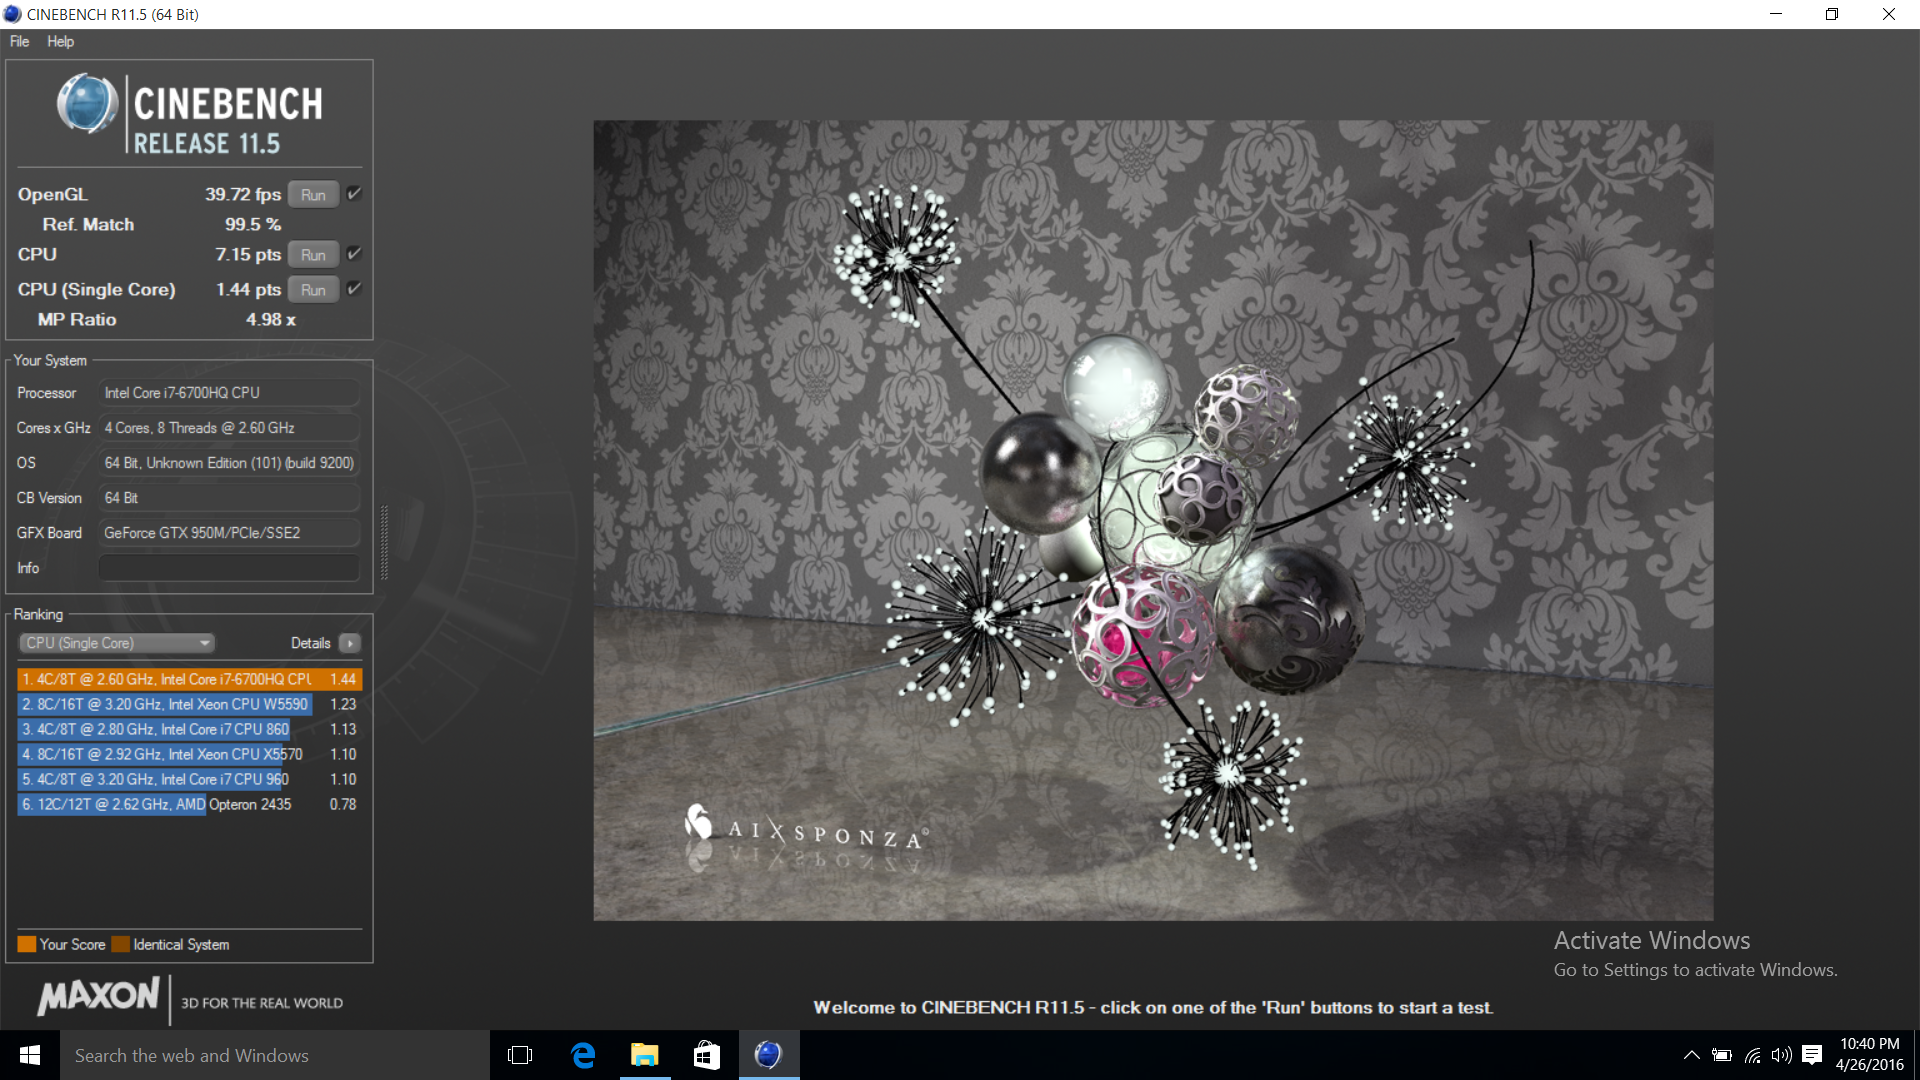Screen dimensions: 1920x1080
Task: Toggle the CPU Single Core checkbox
Action: point(354,289)
